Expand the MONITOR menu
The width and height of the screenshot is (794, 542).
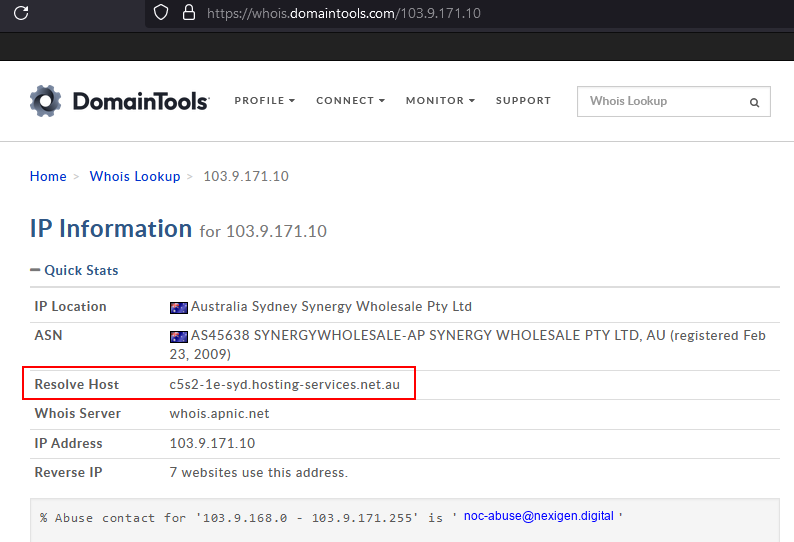pyautogui.click(x=440, y=101)
